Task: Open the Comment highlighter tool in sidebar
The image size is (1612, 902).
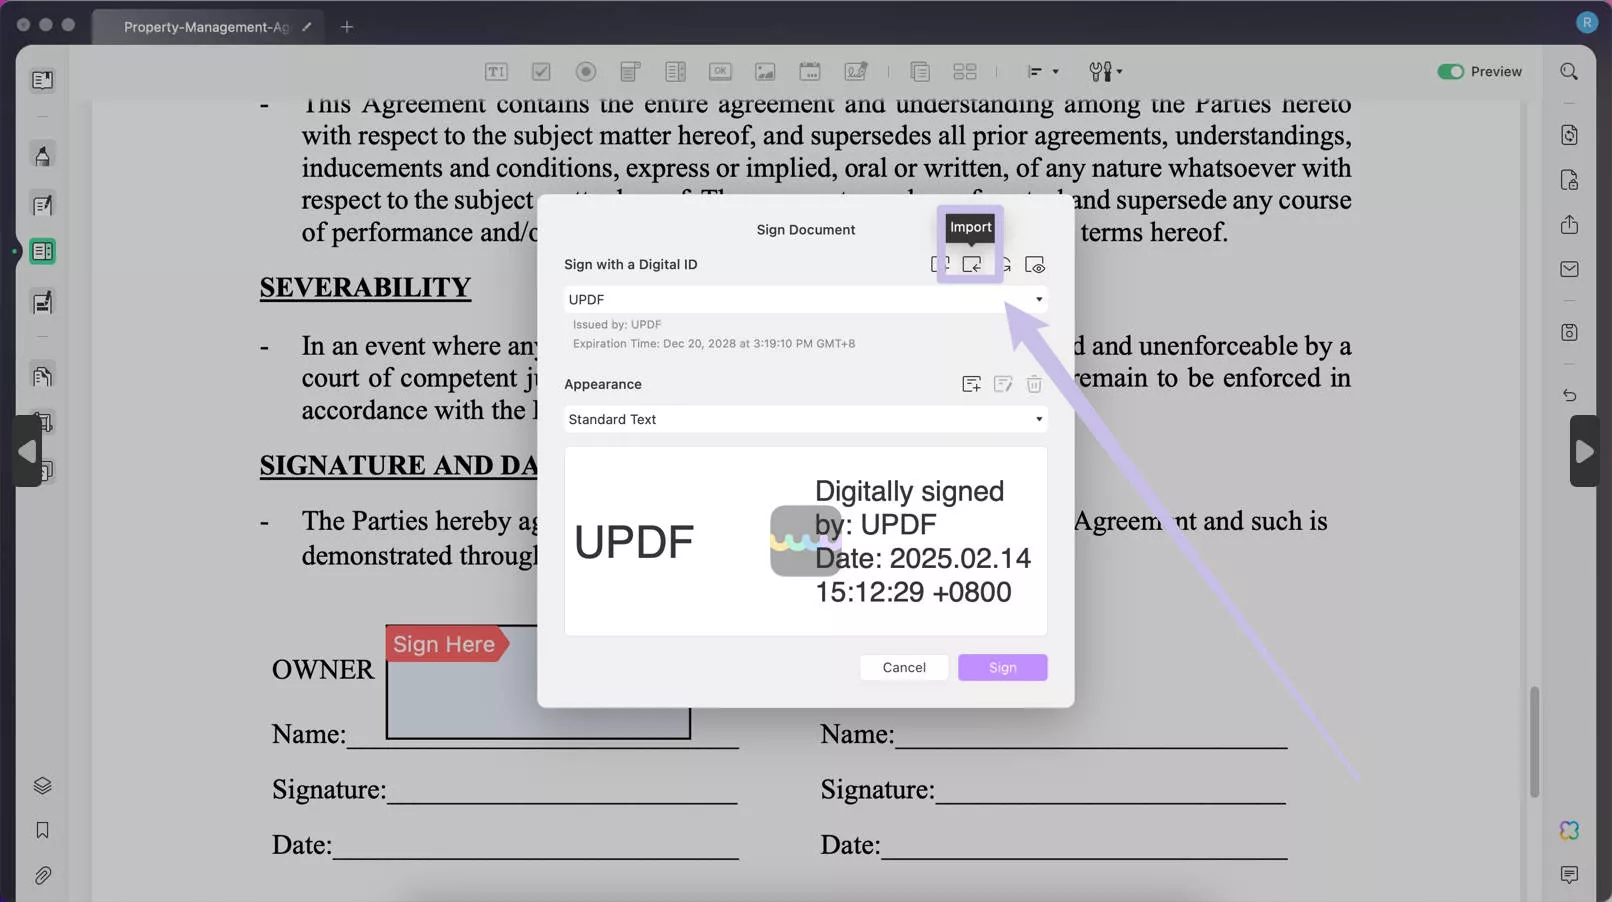Action: [x=42, y=156]
